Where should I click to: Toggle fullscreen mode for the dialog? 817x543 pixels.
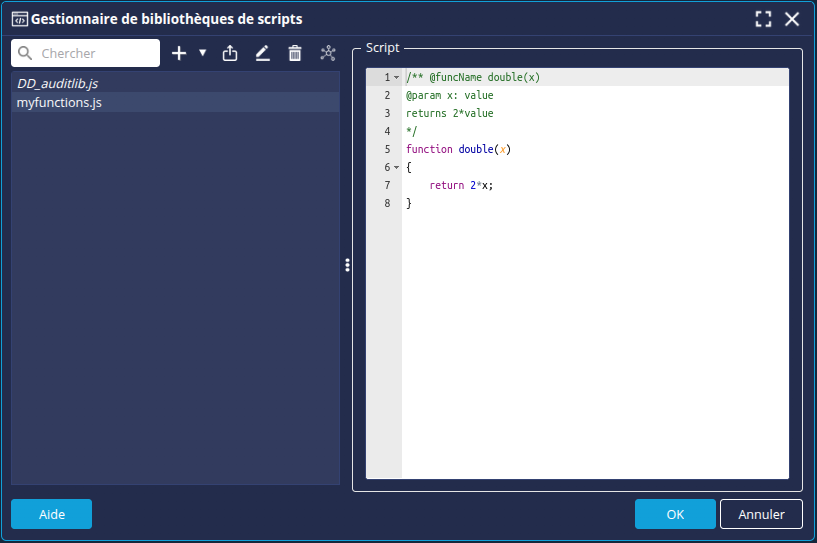[763, 19]
